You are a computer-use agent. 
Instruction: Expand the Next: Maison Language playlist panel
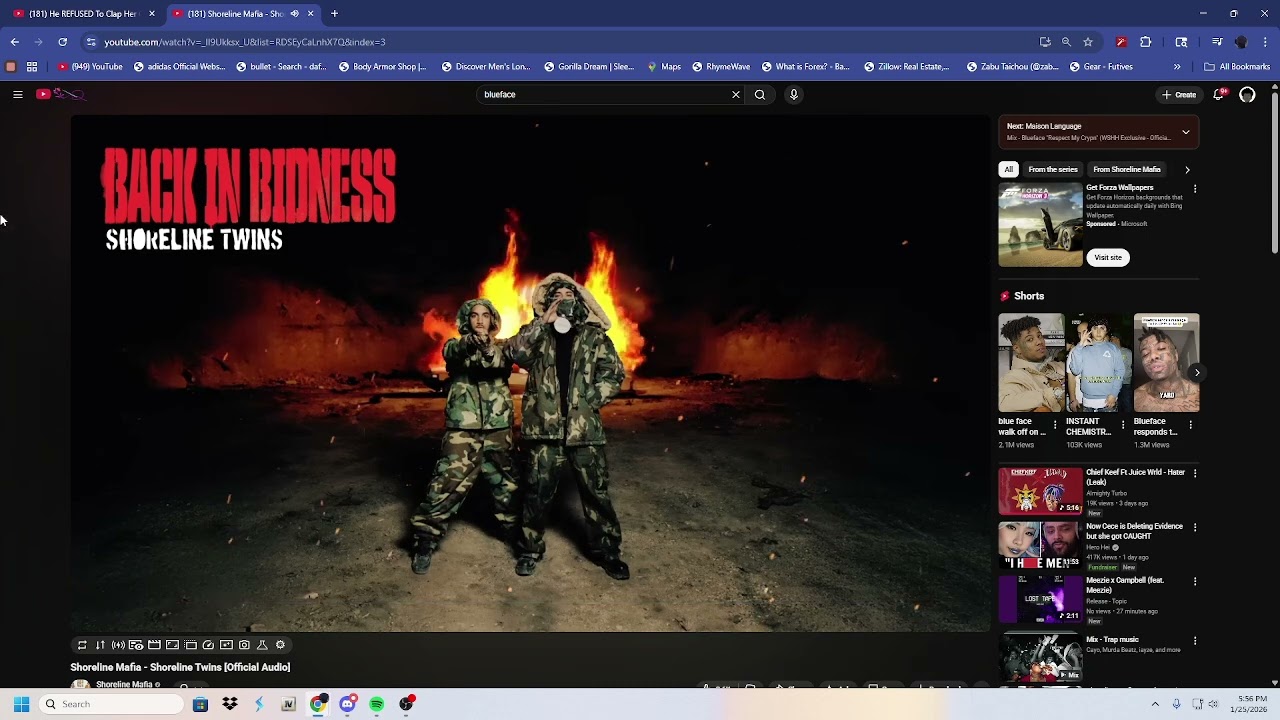coord(1186,132)
